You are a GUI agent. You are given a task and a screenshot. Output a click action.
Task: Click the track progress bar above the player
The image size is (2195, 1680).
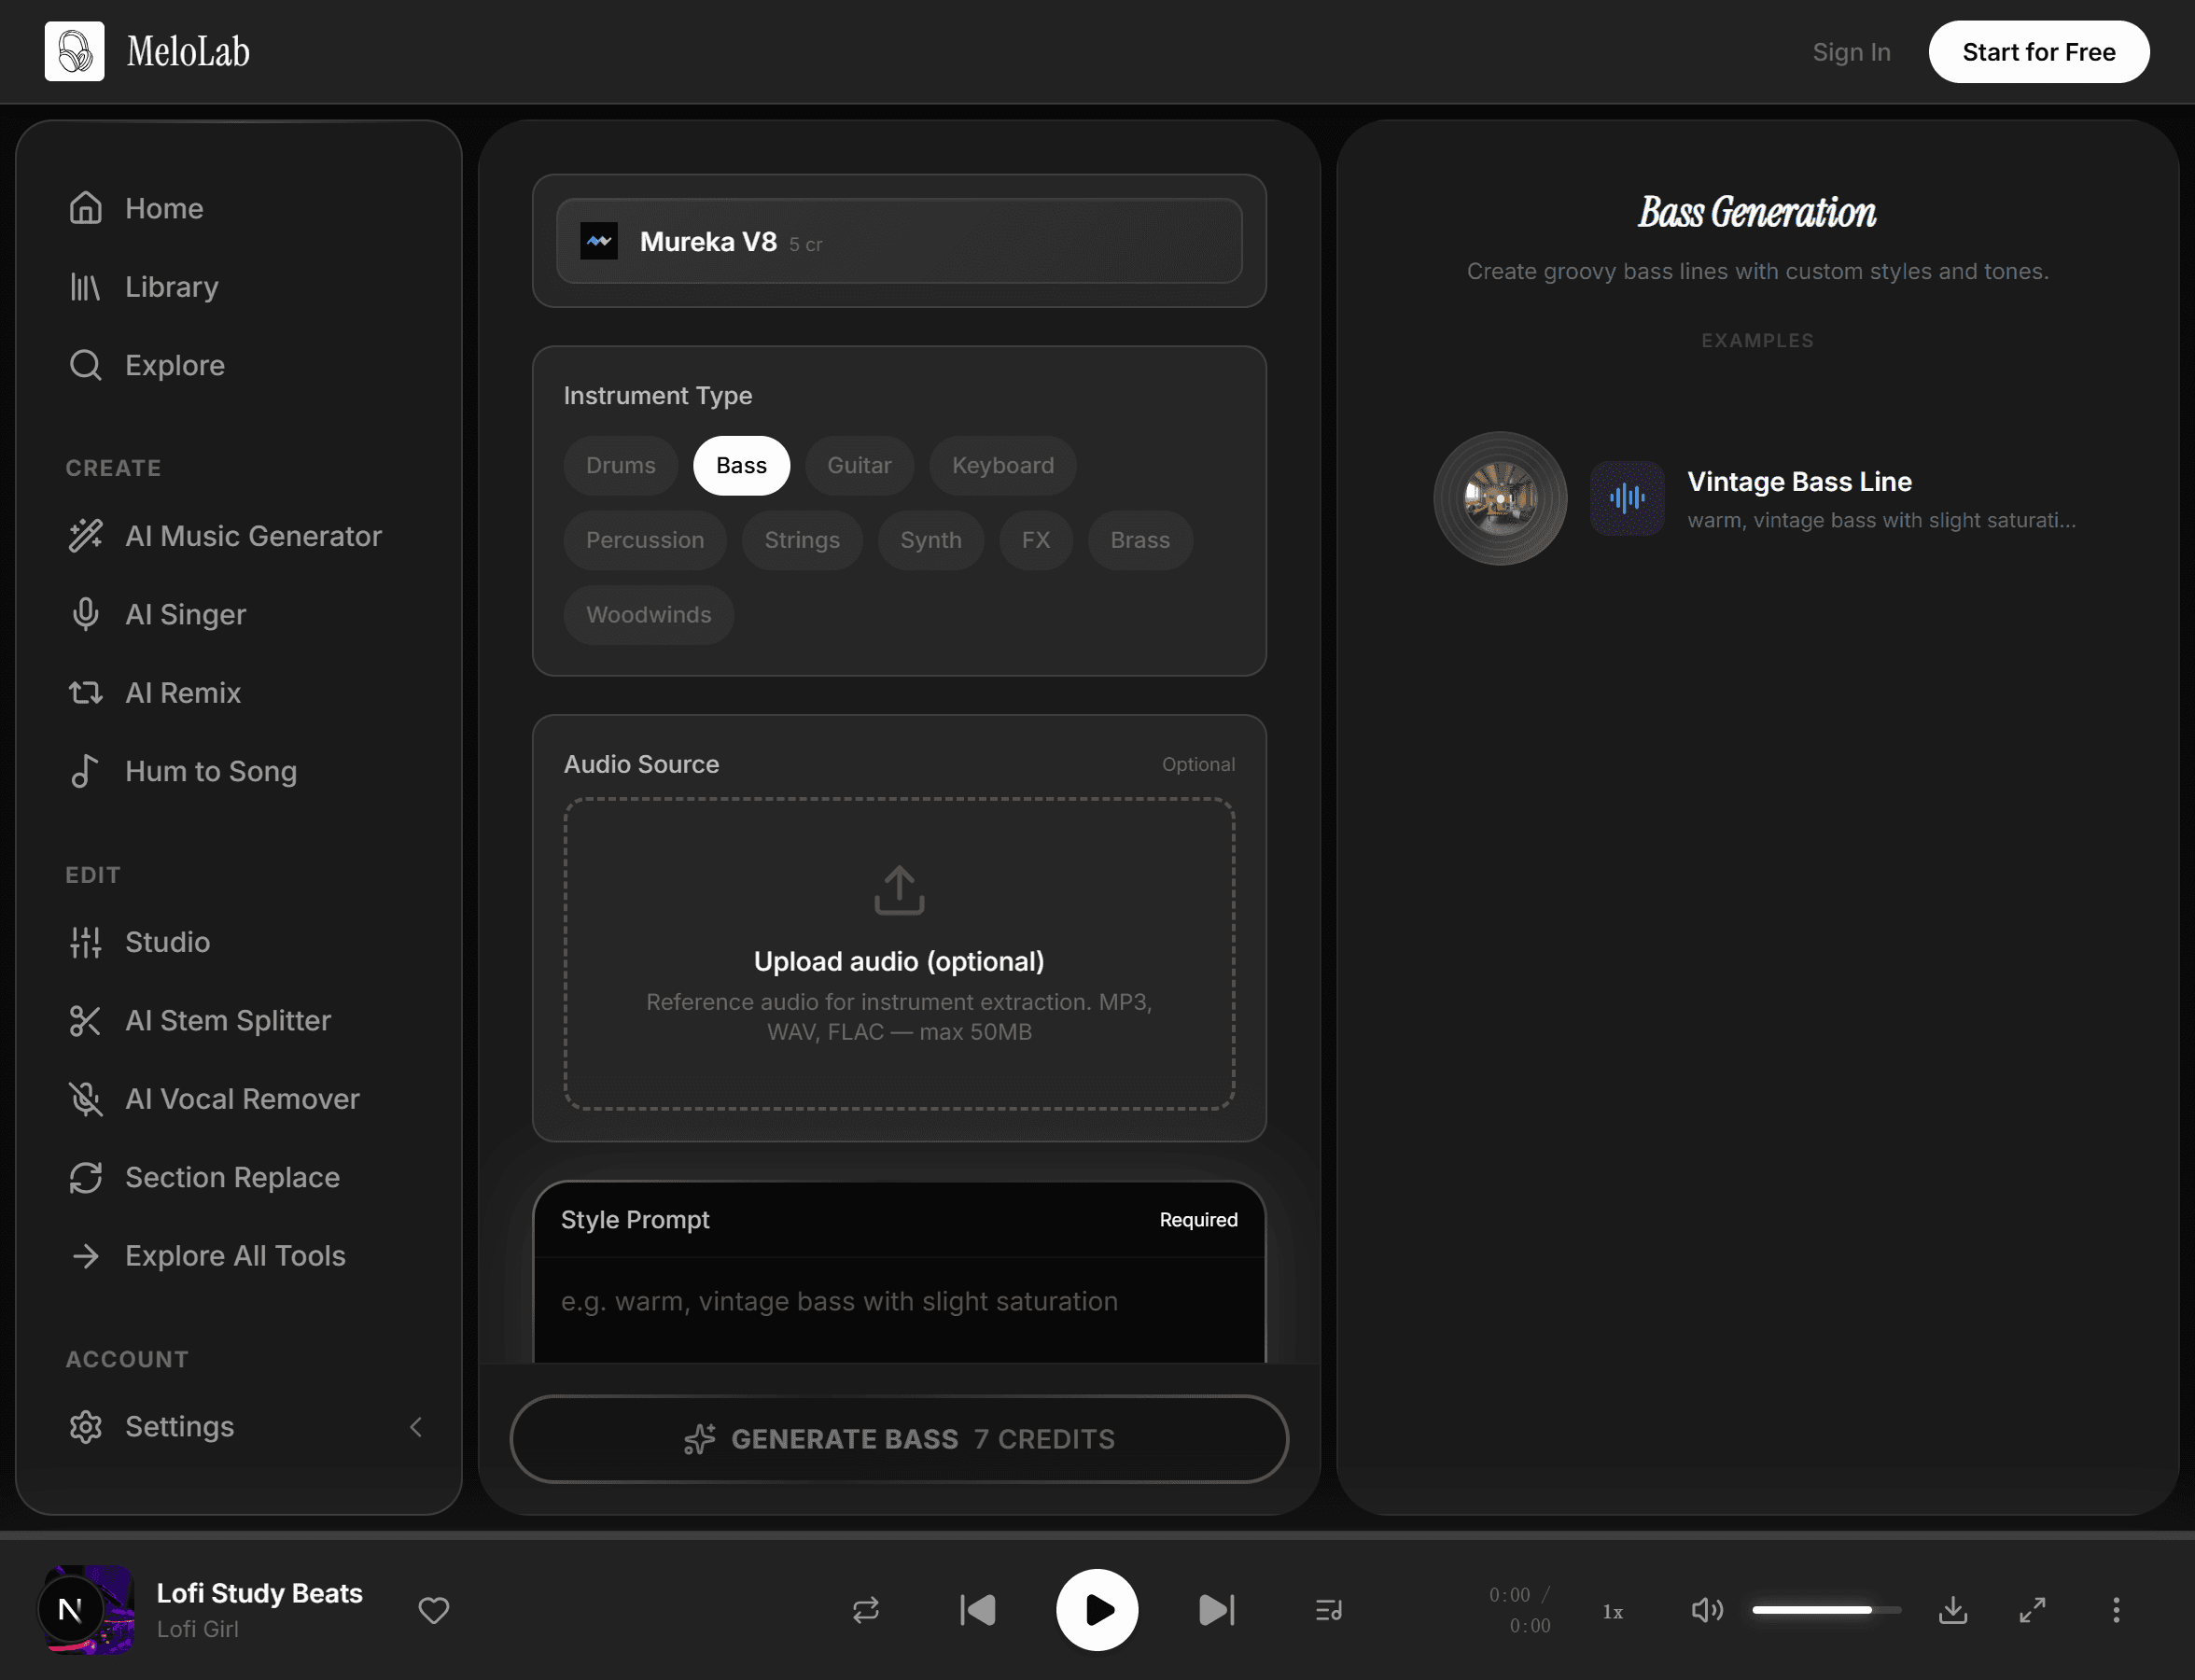pos(1097,1534)
